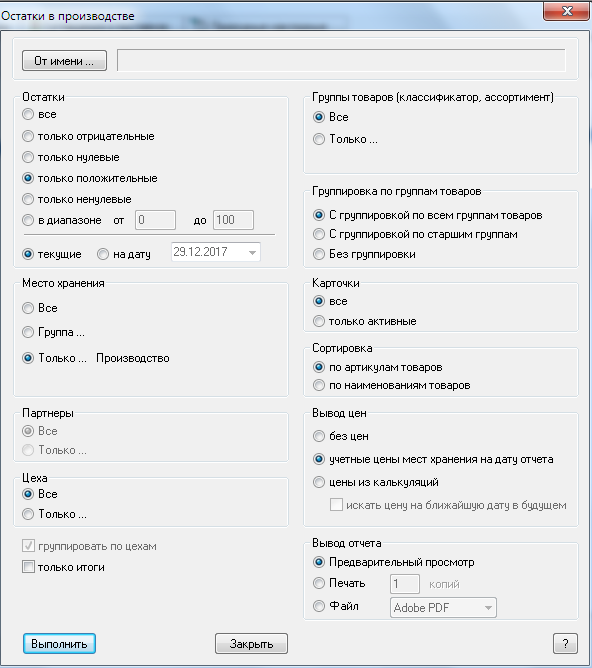Click the Выполнить button

tap(59, 643)
